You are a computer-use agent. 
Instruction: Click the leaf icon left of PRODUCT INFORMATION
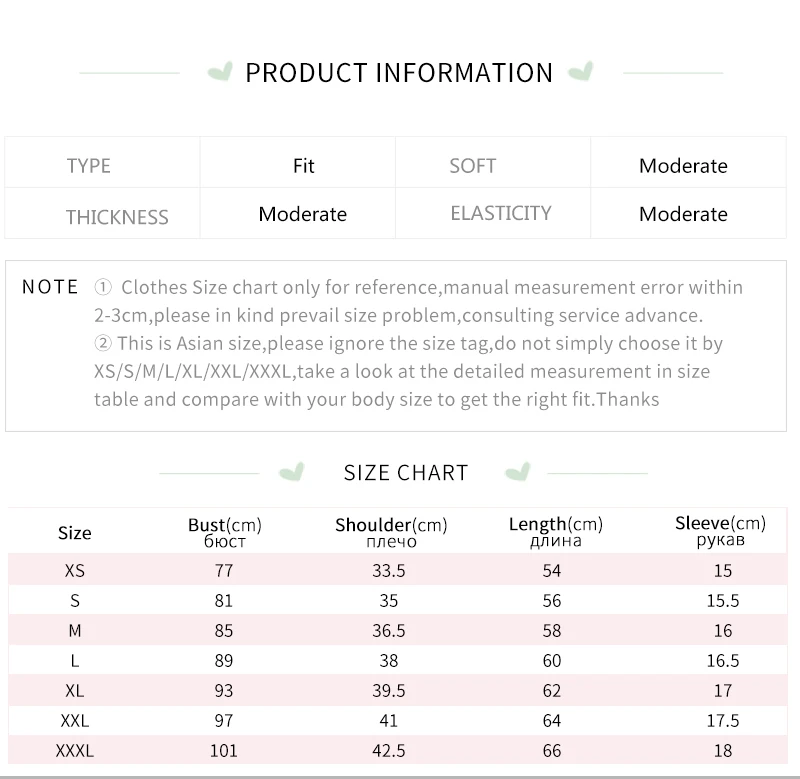tap(219, 72)
